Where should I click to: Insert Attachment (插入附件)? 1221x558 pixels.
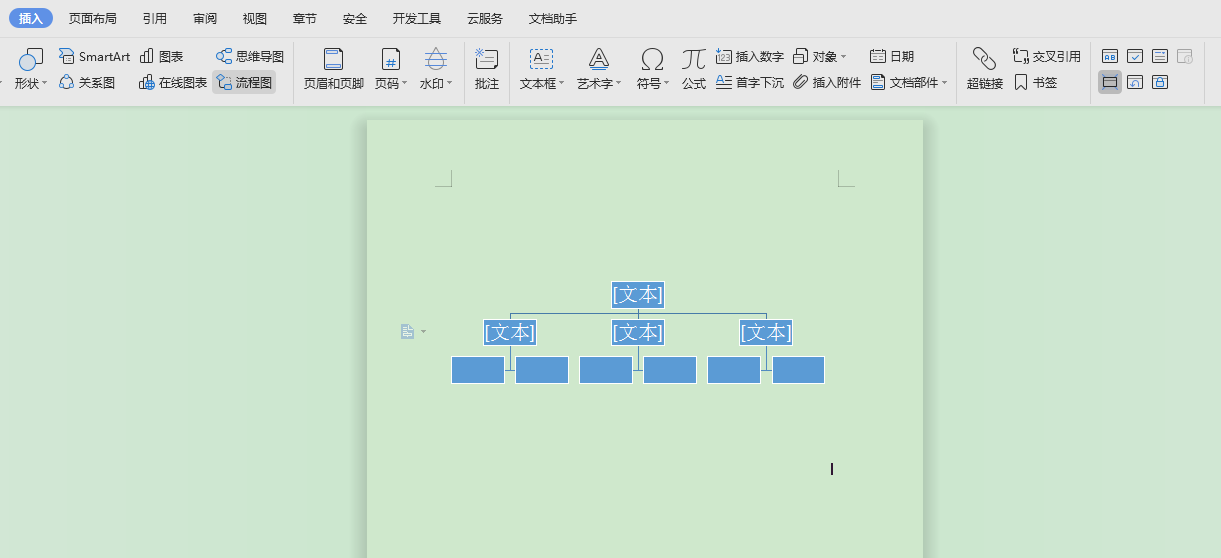coord(827,83)
